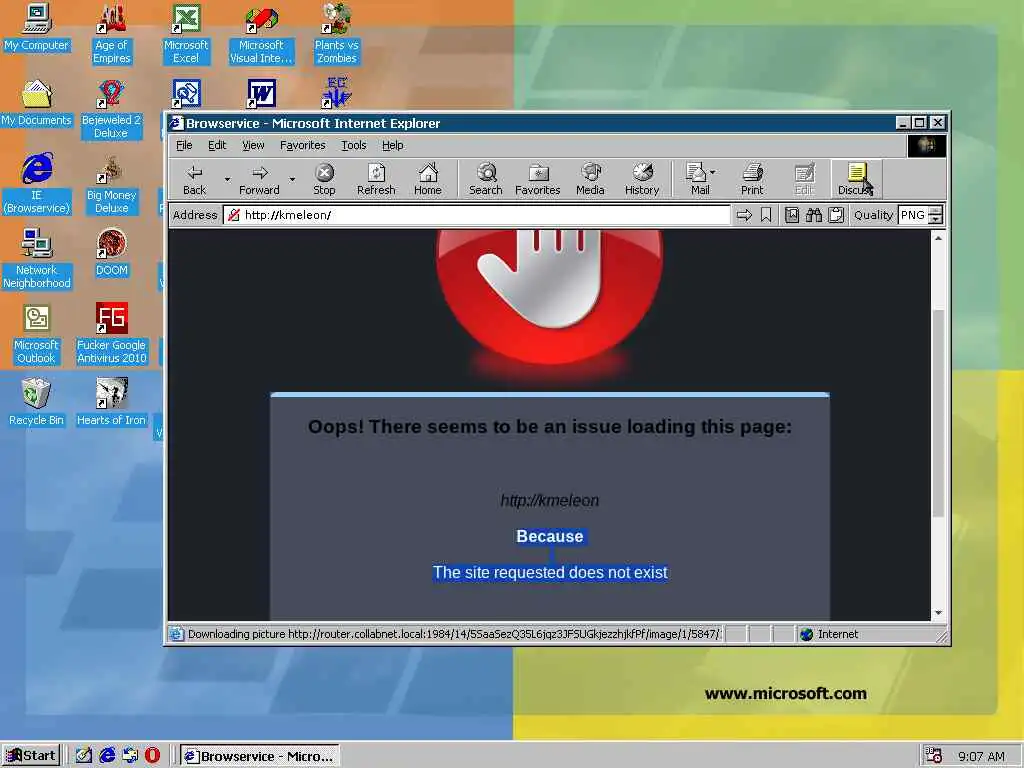Select Network Neighborhood desktop icon
Image resolution: width=1024 pixels, height=768 pixels.
point(37,259)
